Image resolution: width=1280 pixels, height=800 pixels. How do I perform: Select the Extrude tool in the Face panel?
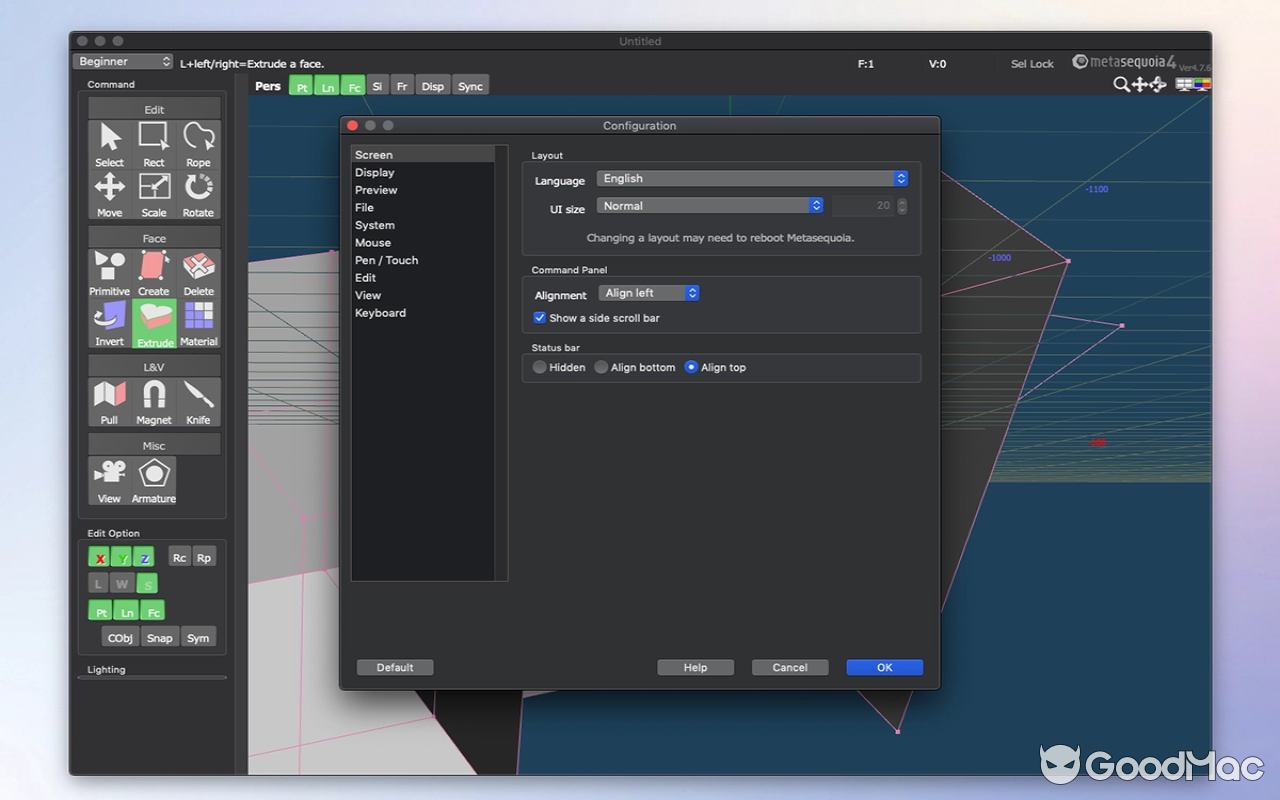pos(154,322)
